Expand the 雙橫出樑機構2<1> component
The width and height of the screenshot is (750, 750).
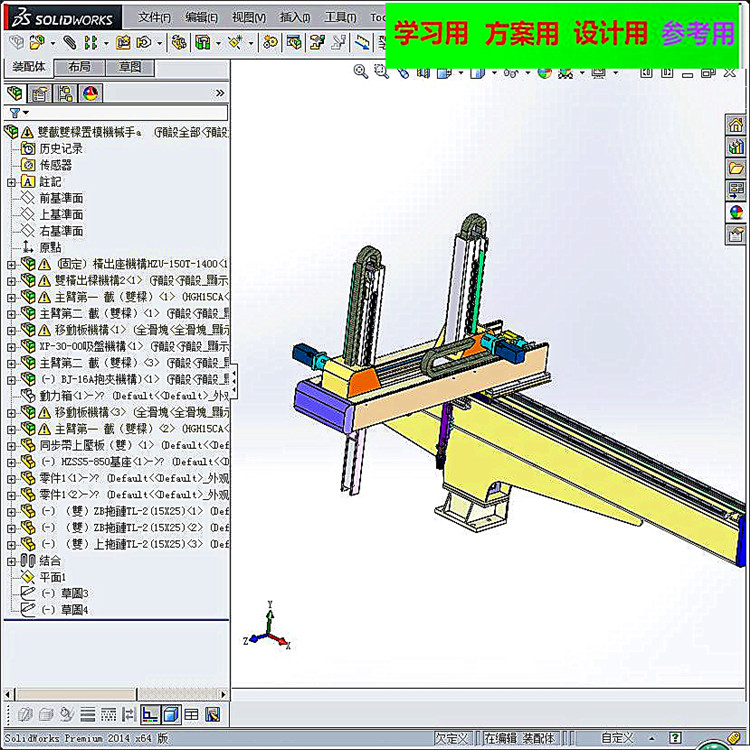pos(11,281)
